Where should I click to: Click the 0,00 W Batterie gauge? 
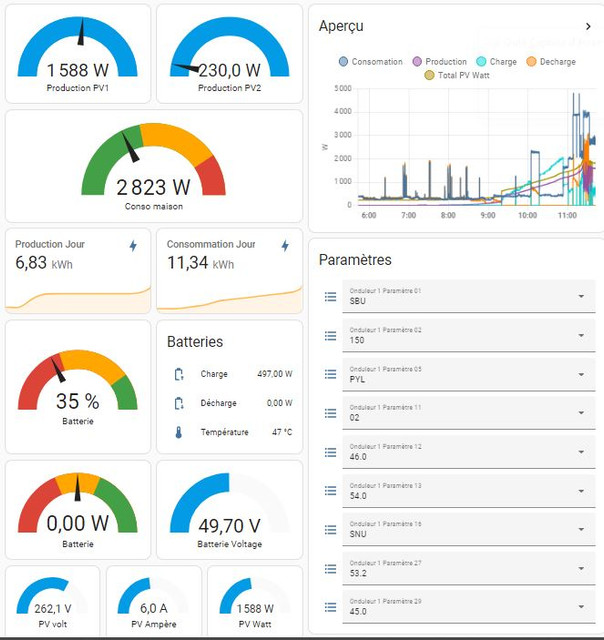(x=78, y=510)
